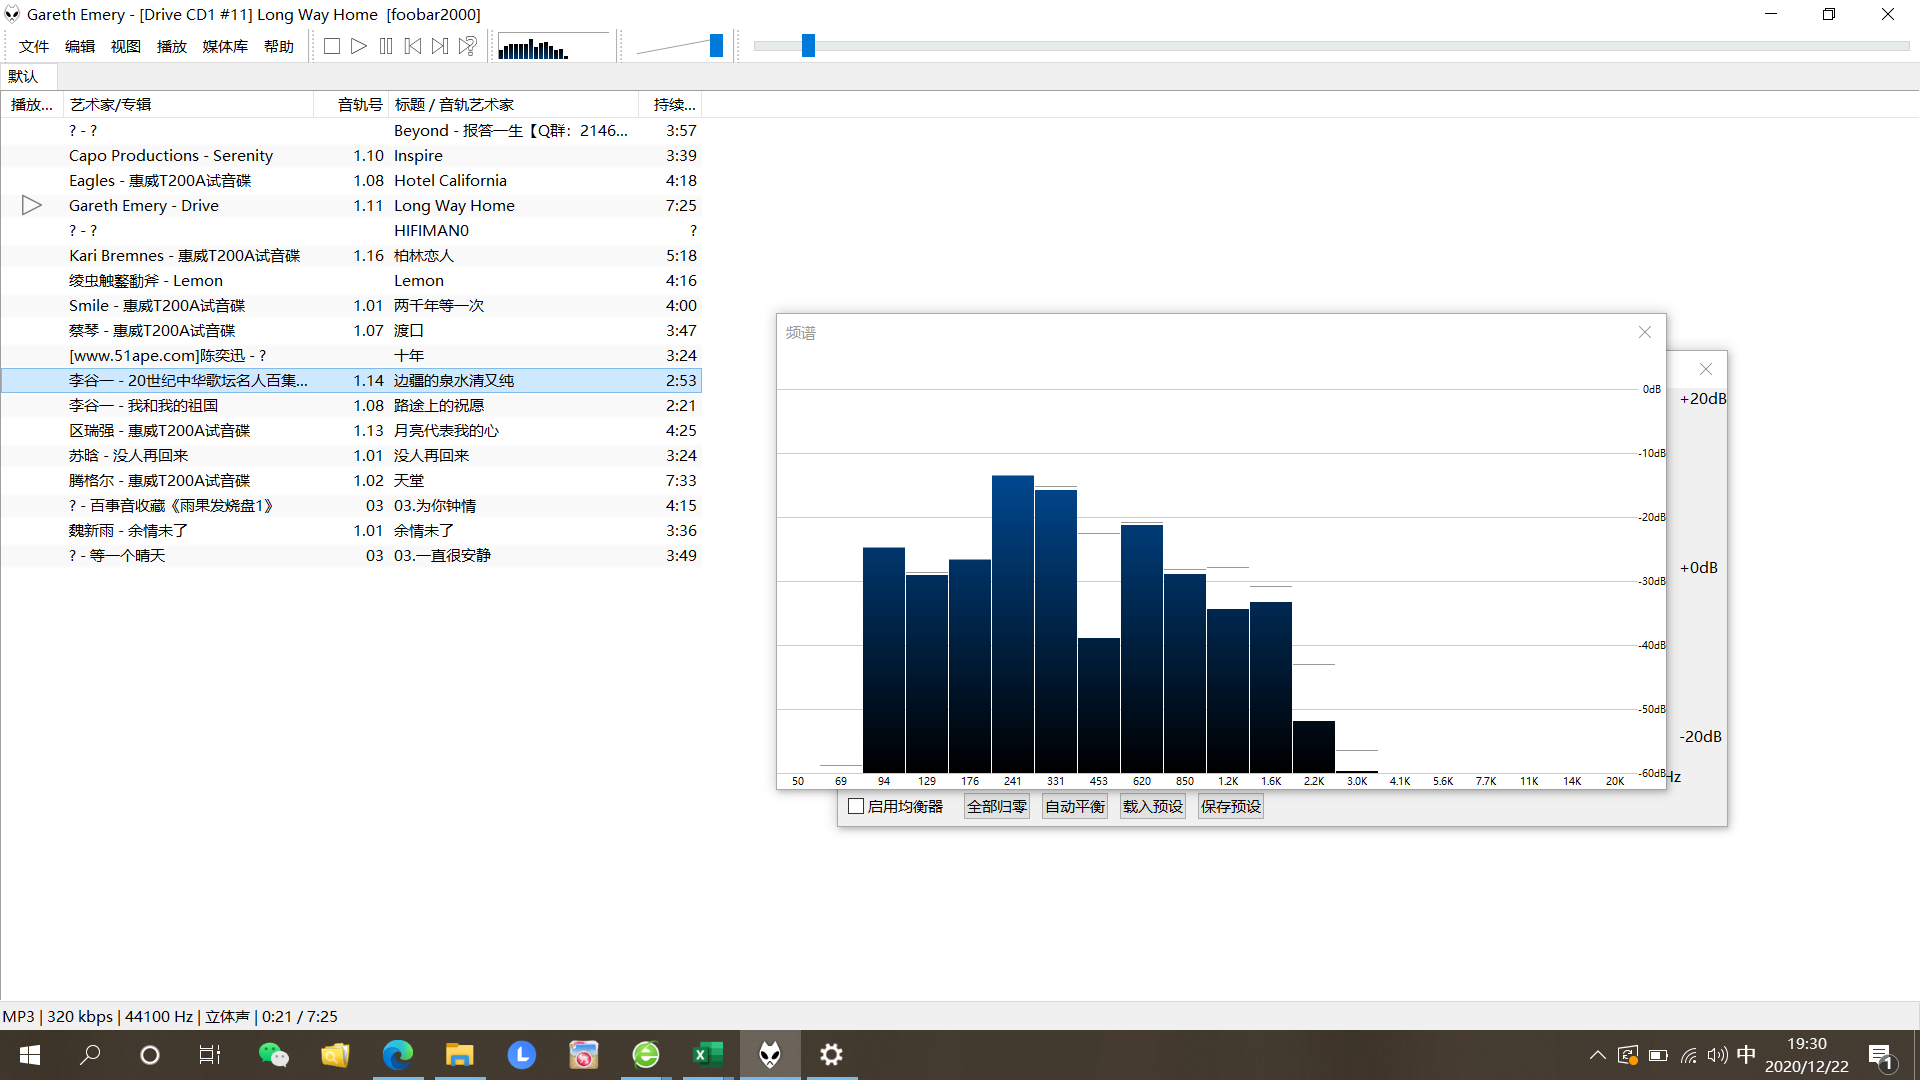Click the 播放 status column header
This screenshot has width=1920, height=1080.
coord(32,104)
